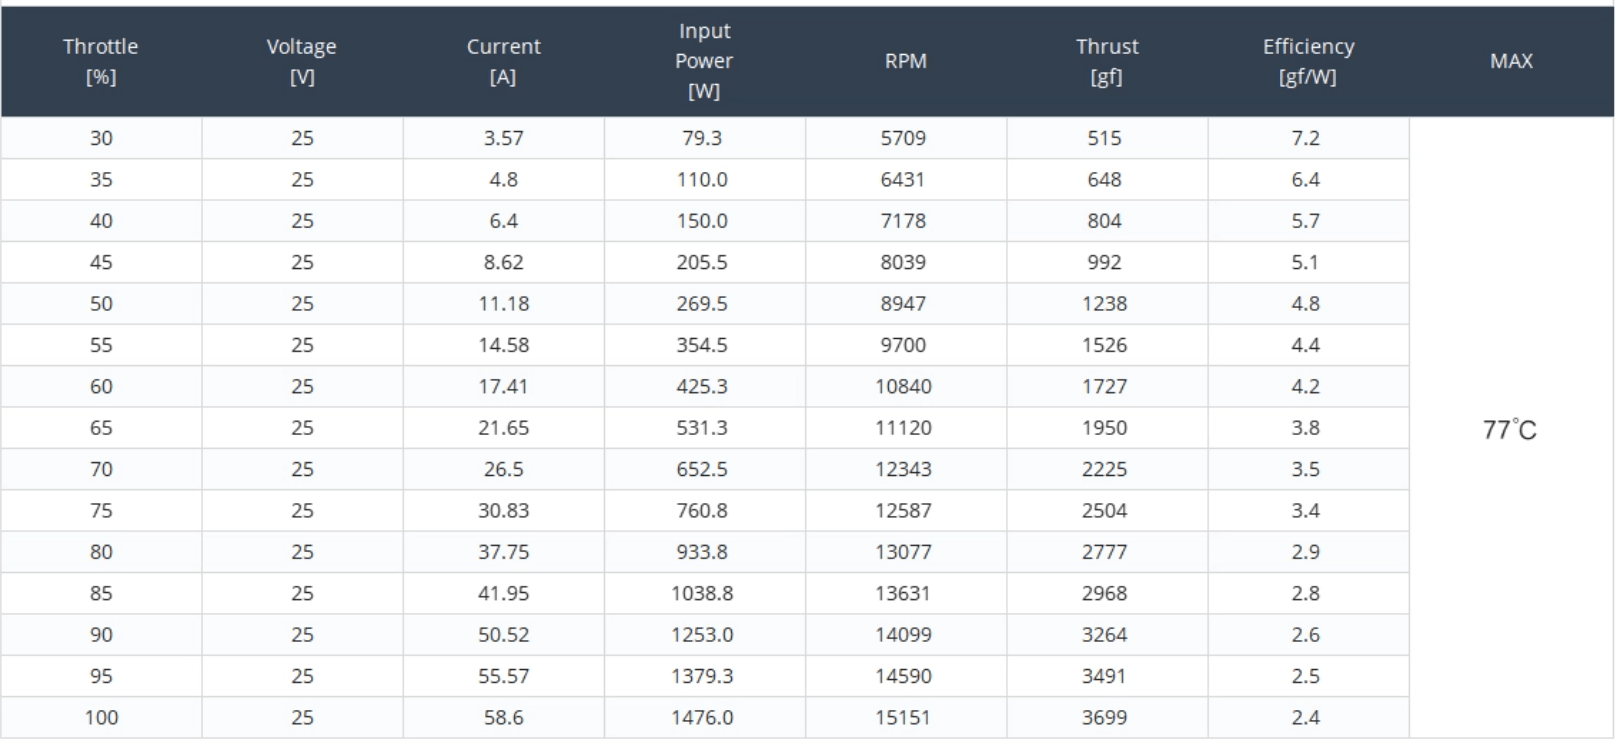Viewport: 1620px width, 744px height.
Task: Click the 26.5 current cell
Action: 503,469
